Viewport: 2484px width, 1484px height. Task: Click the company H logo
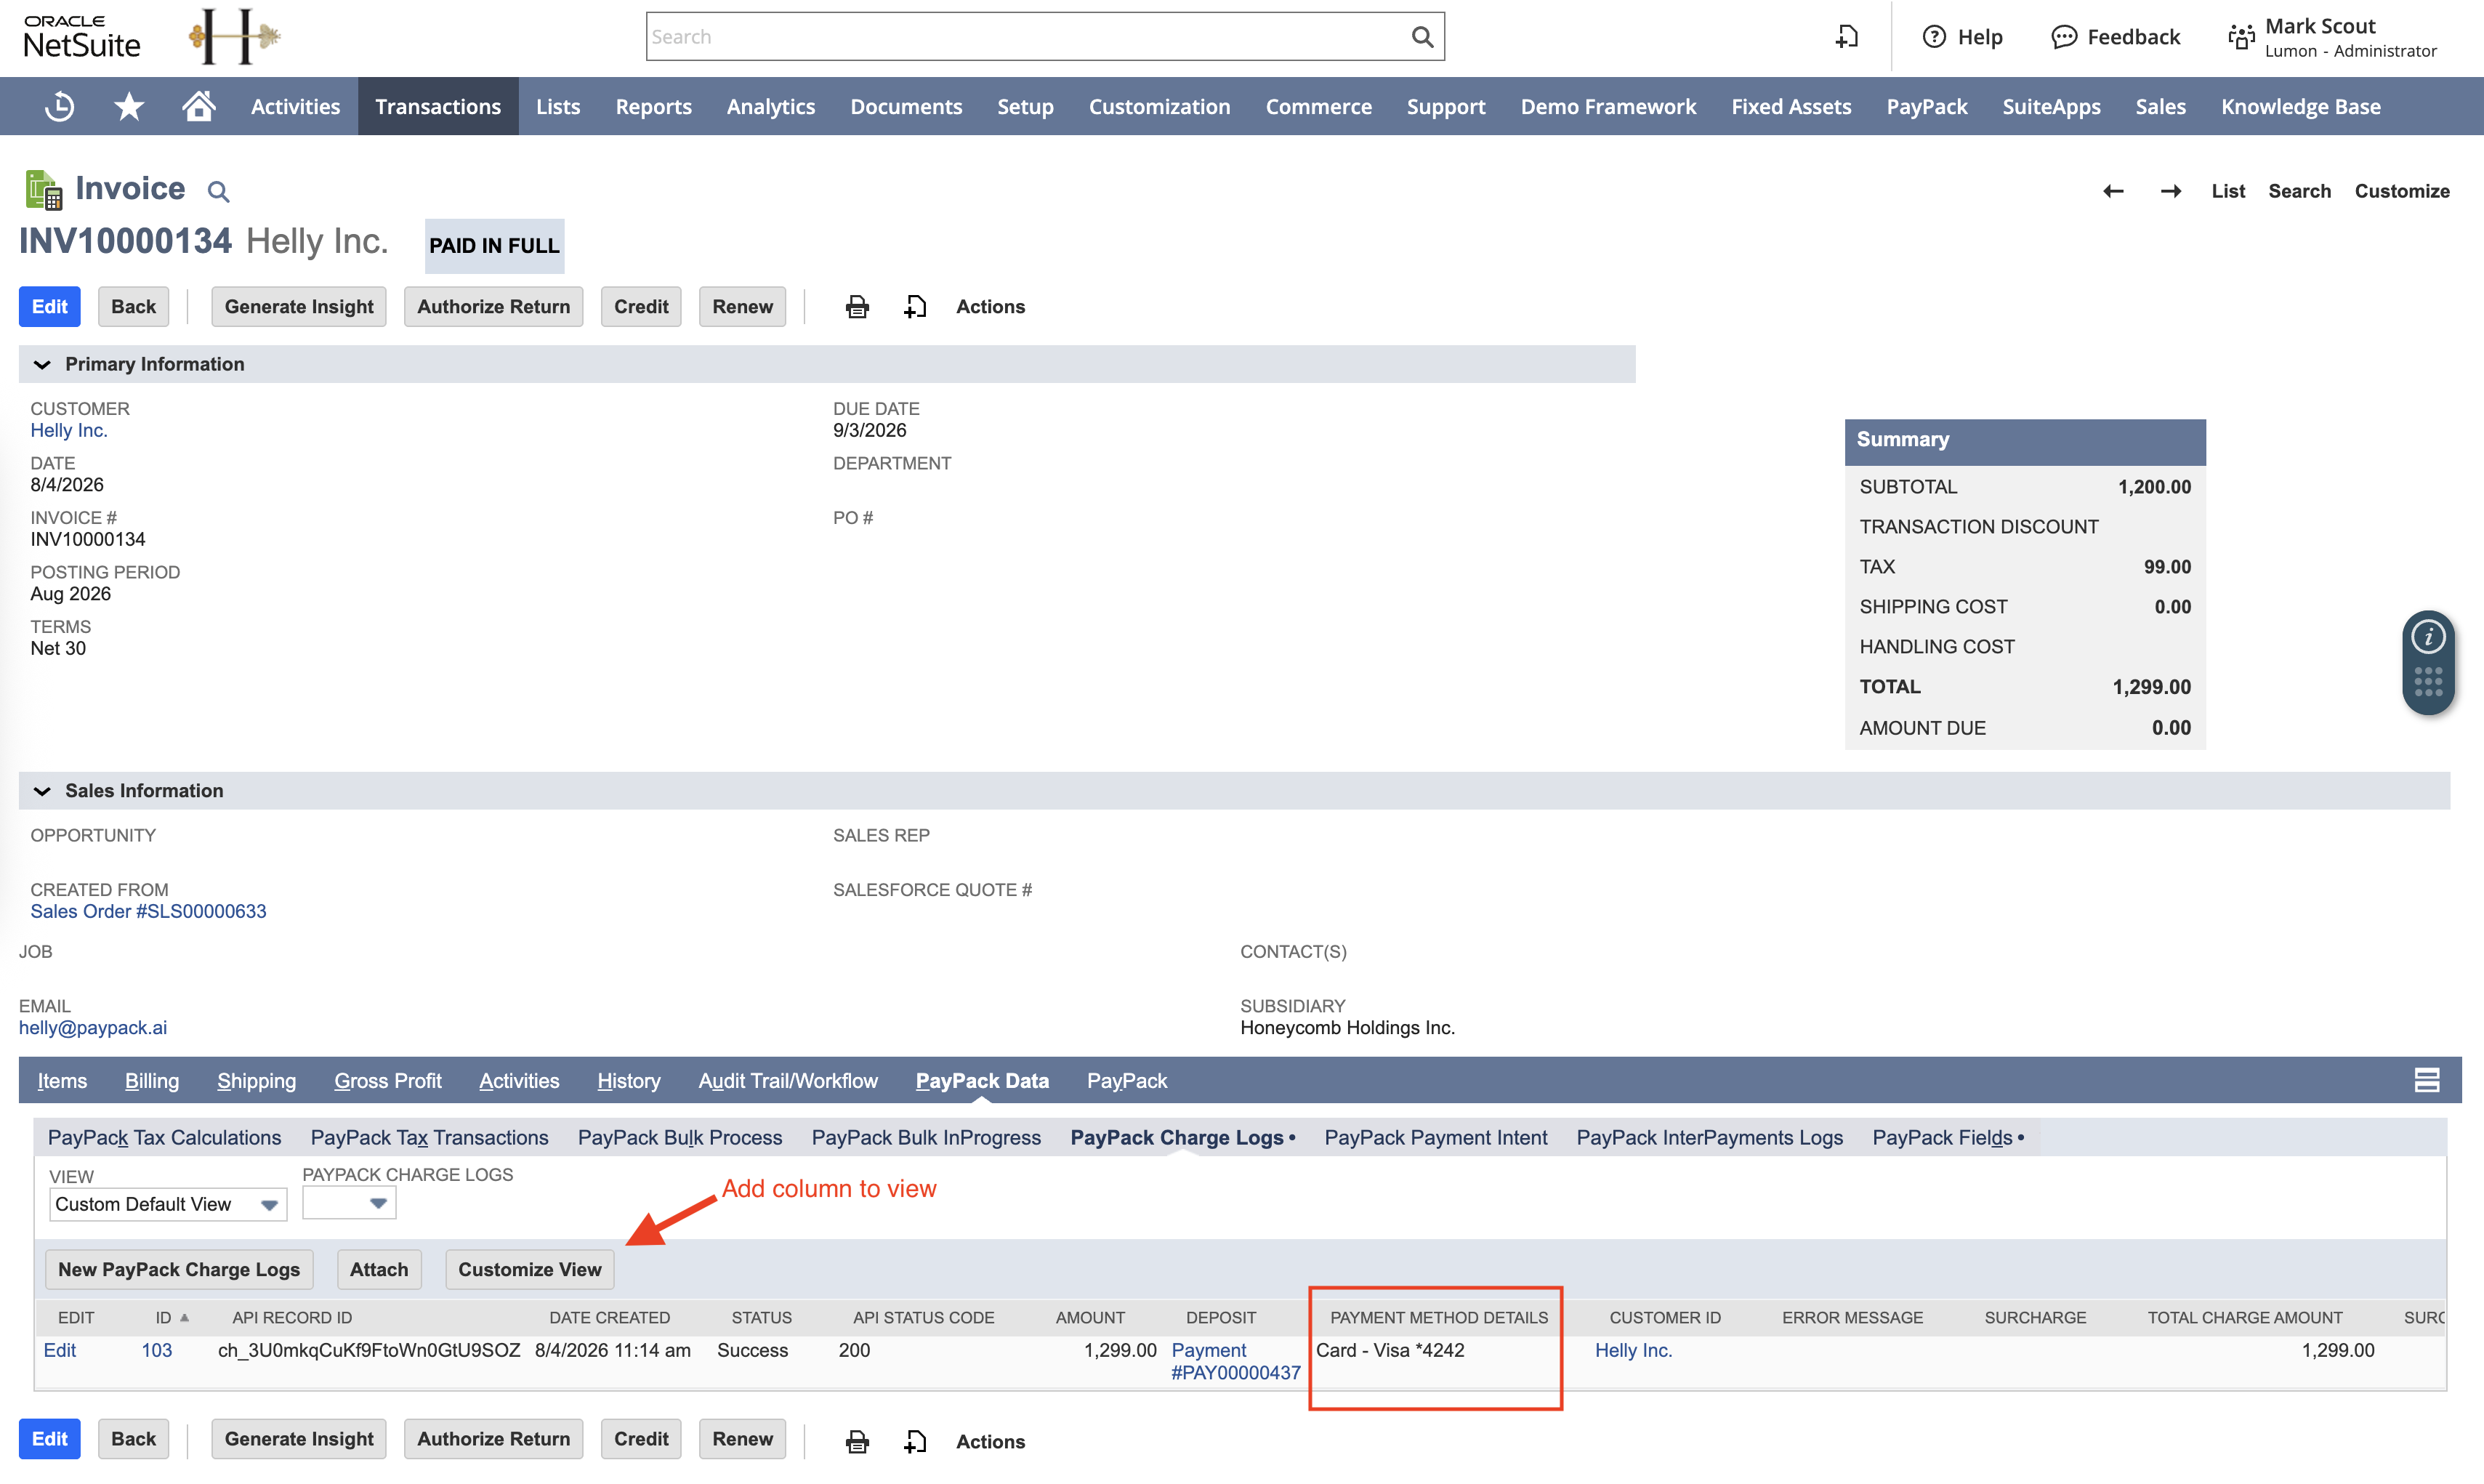pyautogui.click(x=235, y=36)
